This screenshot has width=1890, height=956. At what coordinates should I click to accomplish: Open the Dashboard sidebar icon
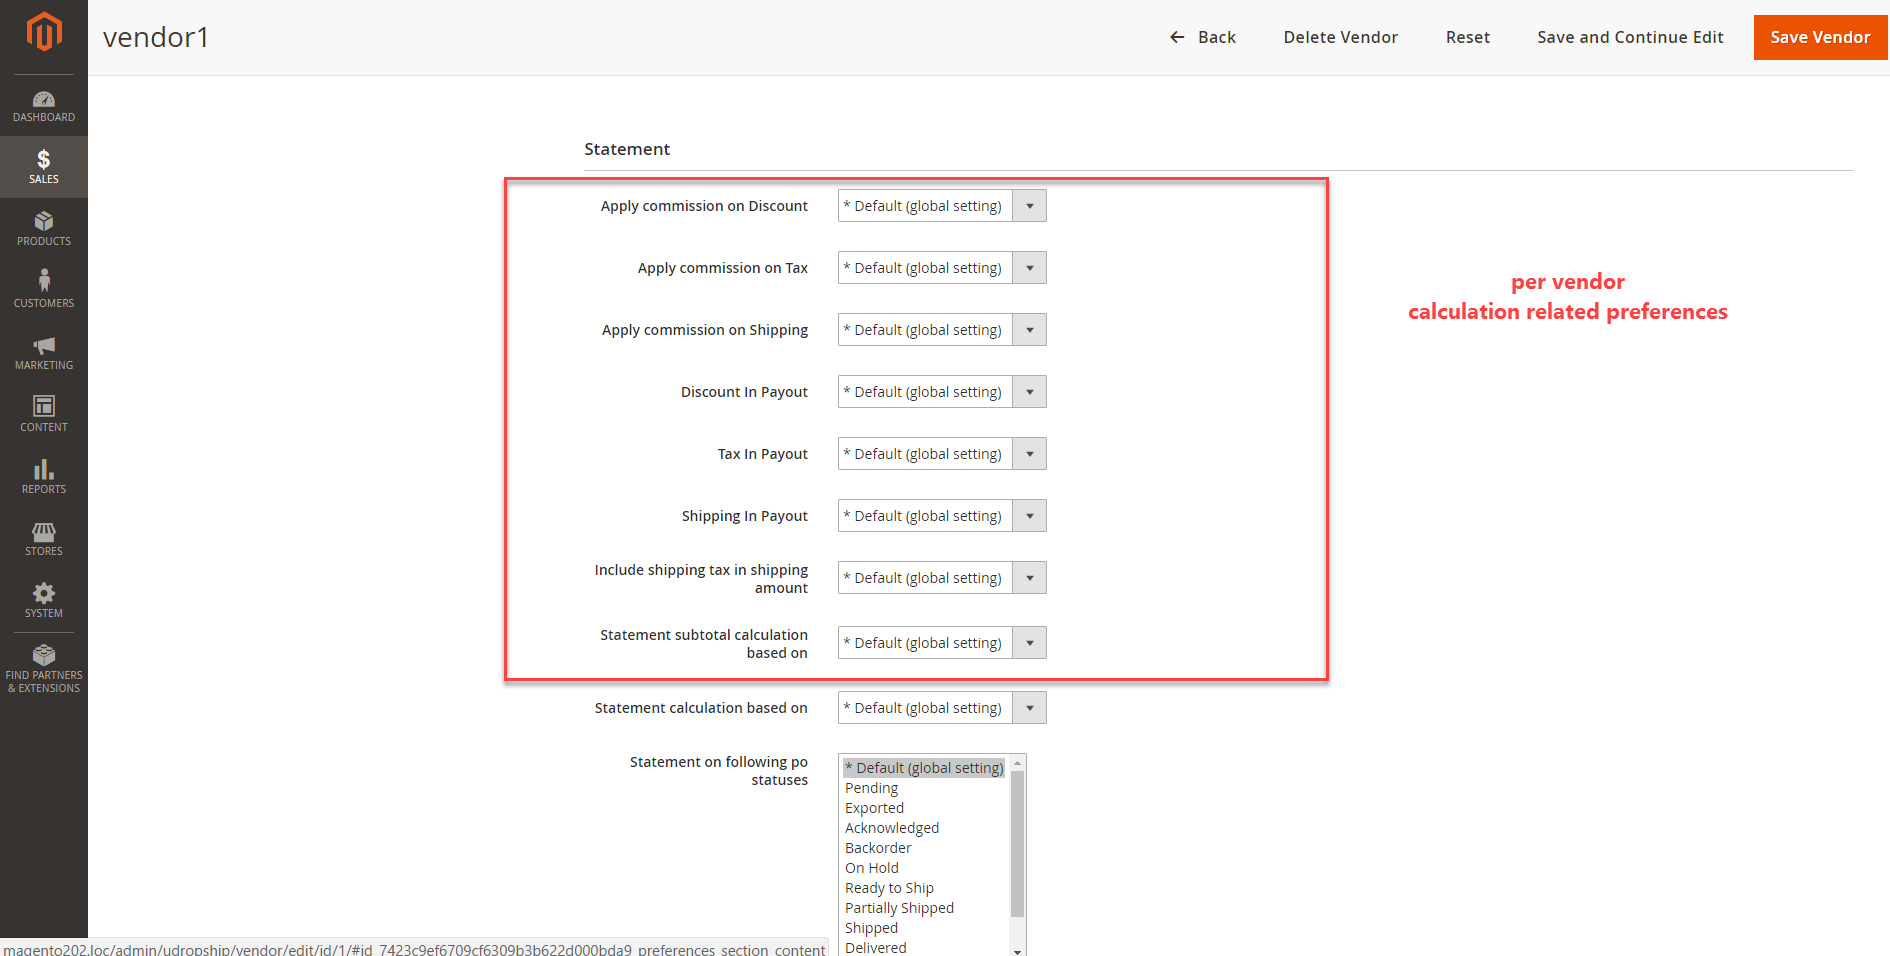[44, 106]
